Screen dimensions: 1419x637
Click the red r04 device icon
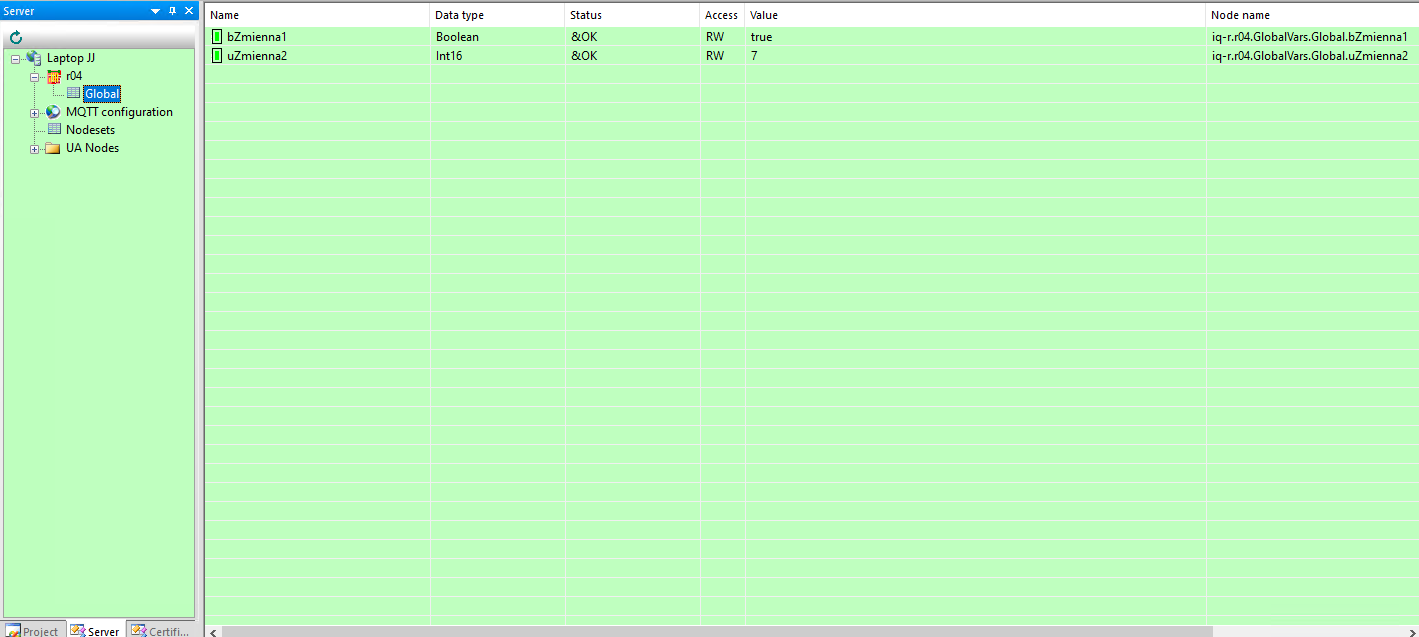(54, 76)
